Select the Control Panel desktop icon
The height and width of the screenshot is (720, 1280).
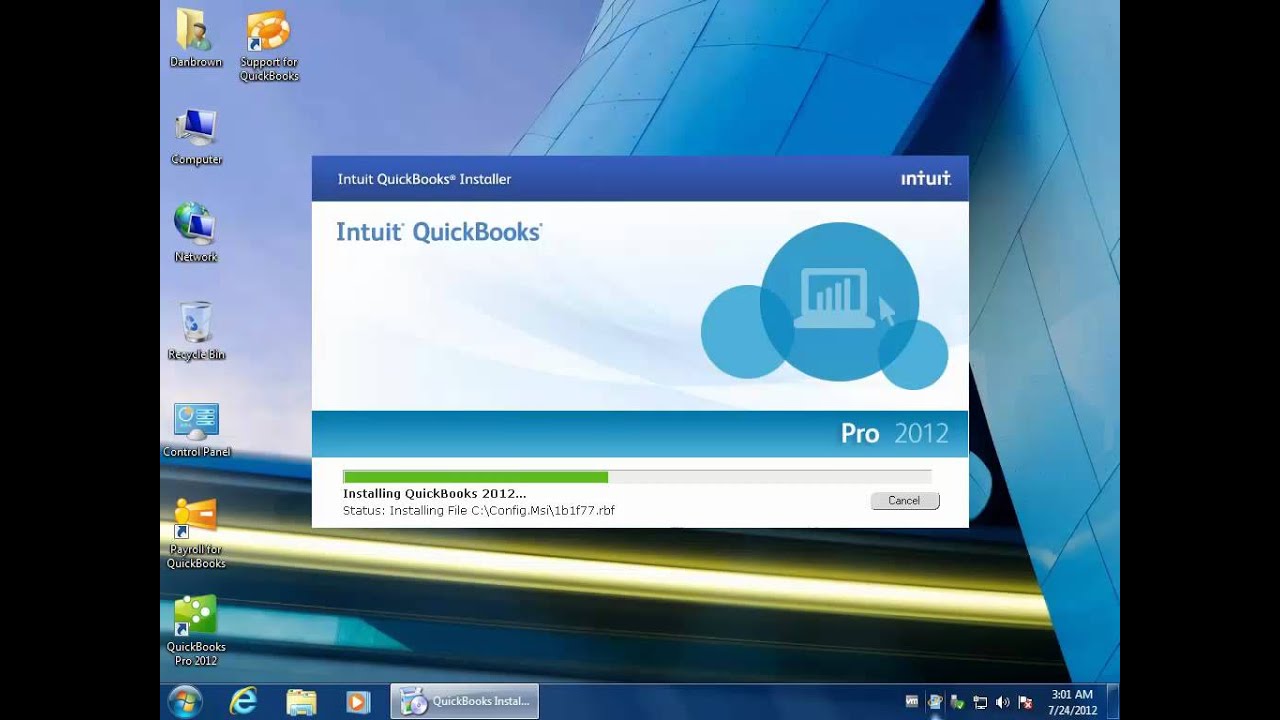196,430
